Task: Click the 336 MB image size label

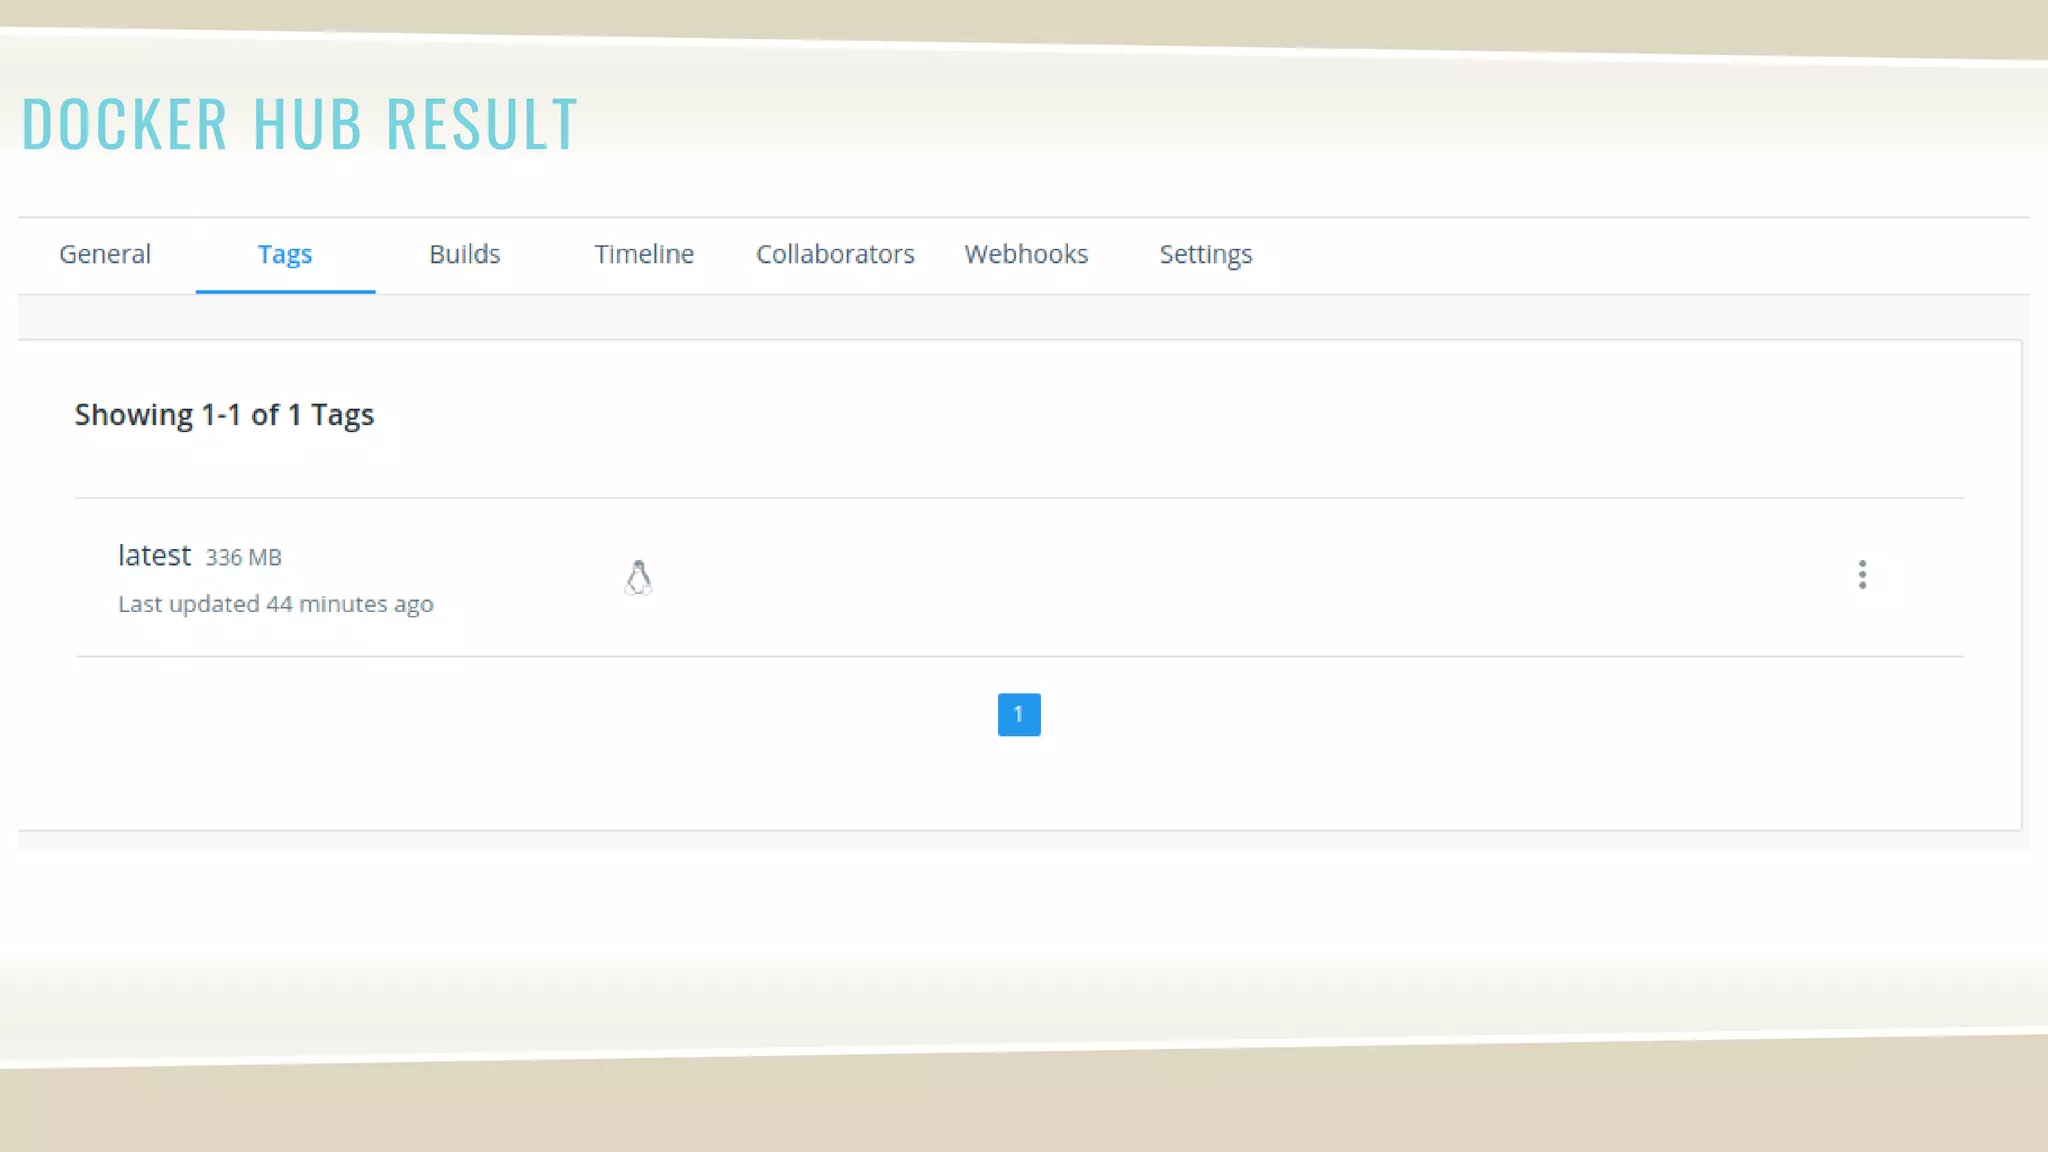Action: [x=244, y=557]
